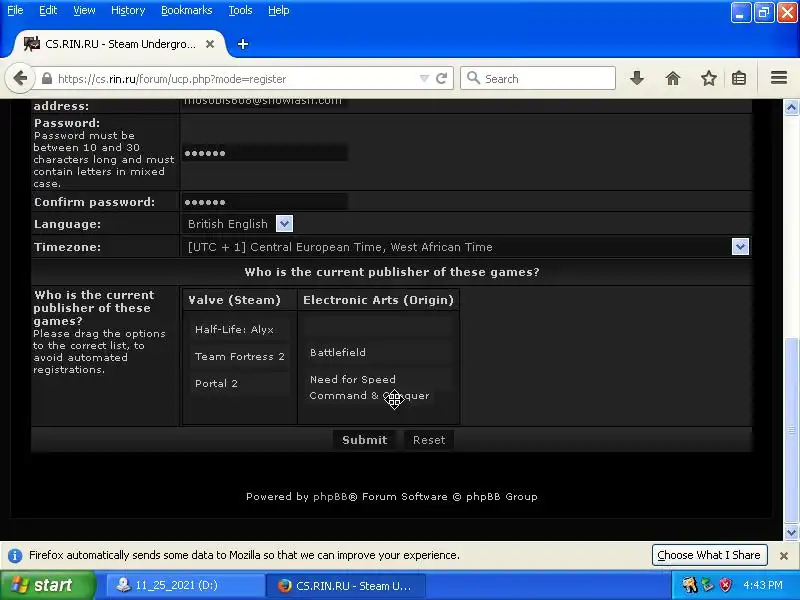Open a new tab with plus icon
800x600 pixels.
(x=243, y=44)
